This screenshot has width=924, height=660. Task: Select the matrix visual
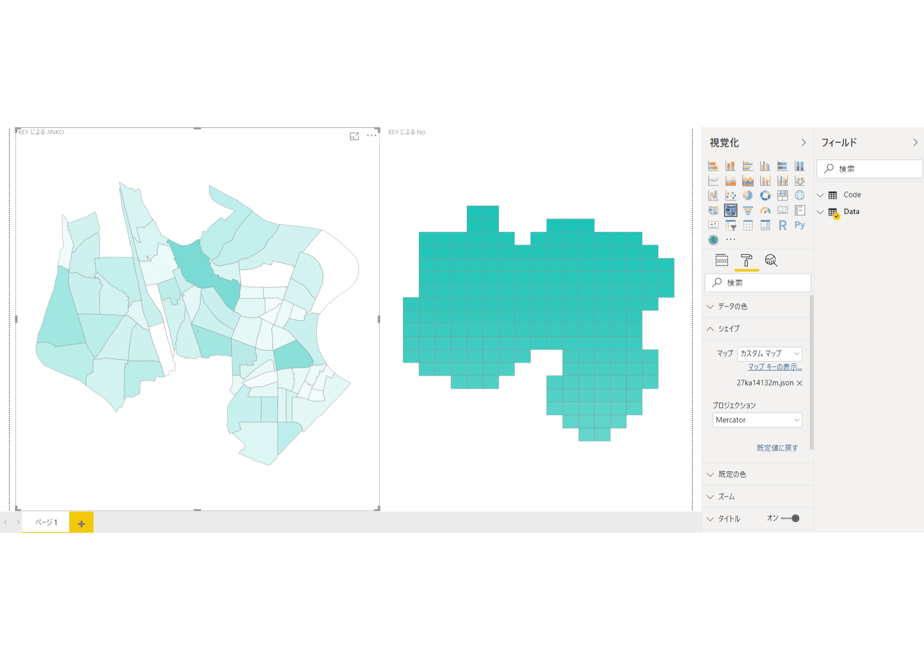click(x=765, y=225)
